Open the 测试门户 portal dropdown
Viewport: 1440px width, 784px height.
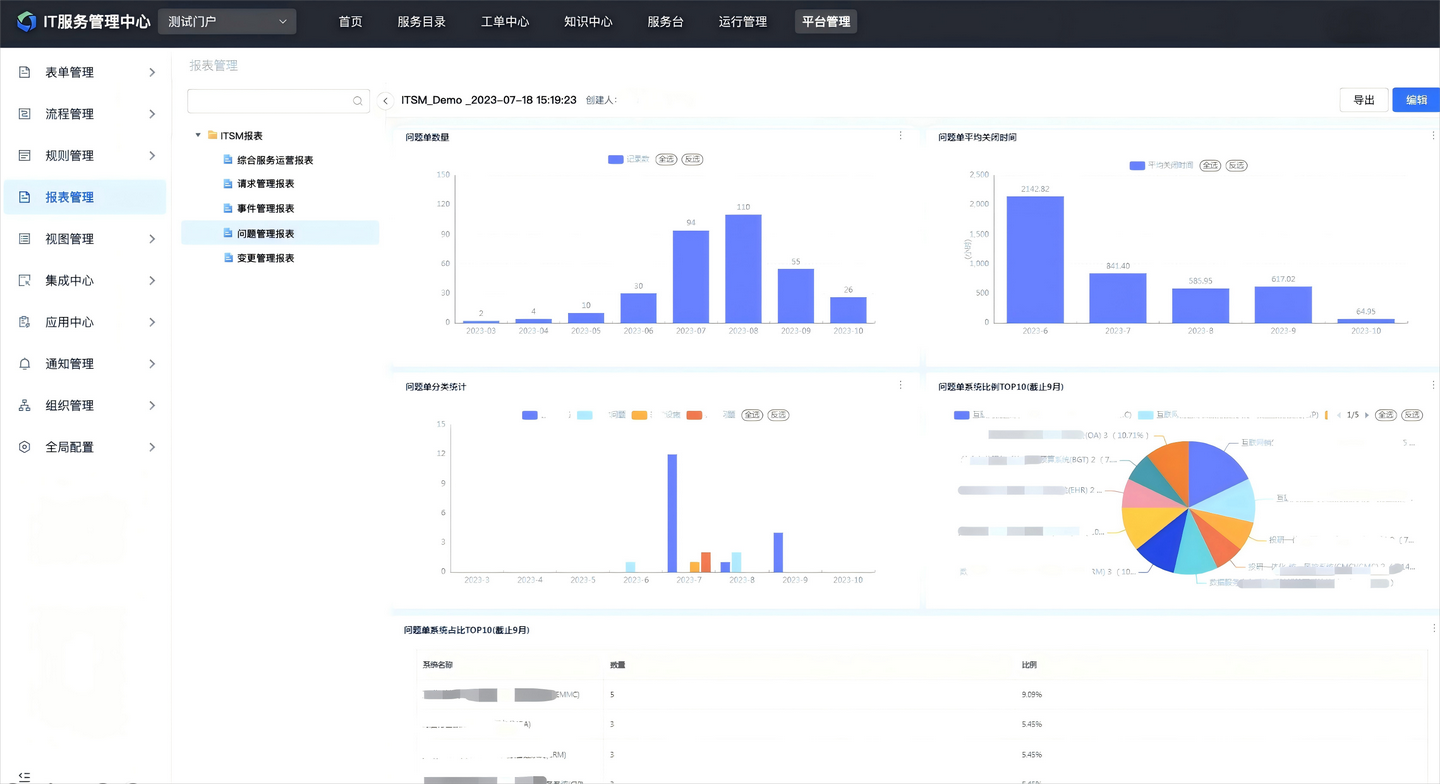point(227,21)
